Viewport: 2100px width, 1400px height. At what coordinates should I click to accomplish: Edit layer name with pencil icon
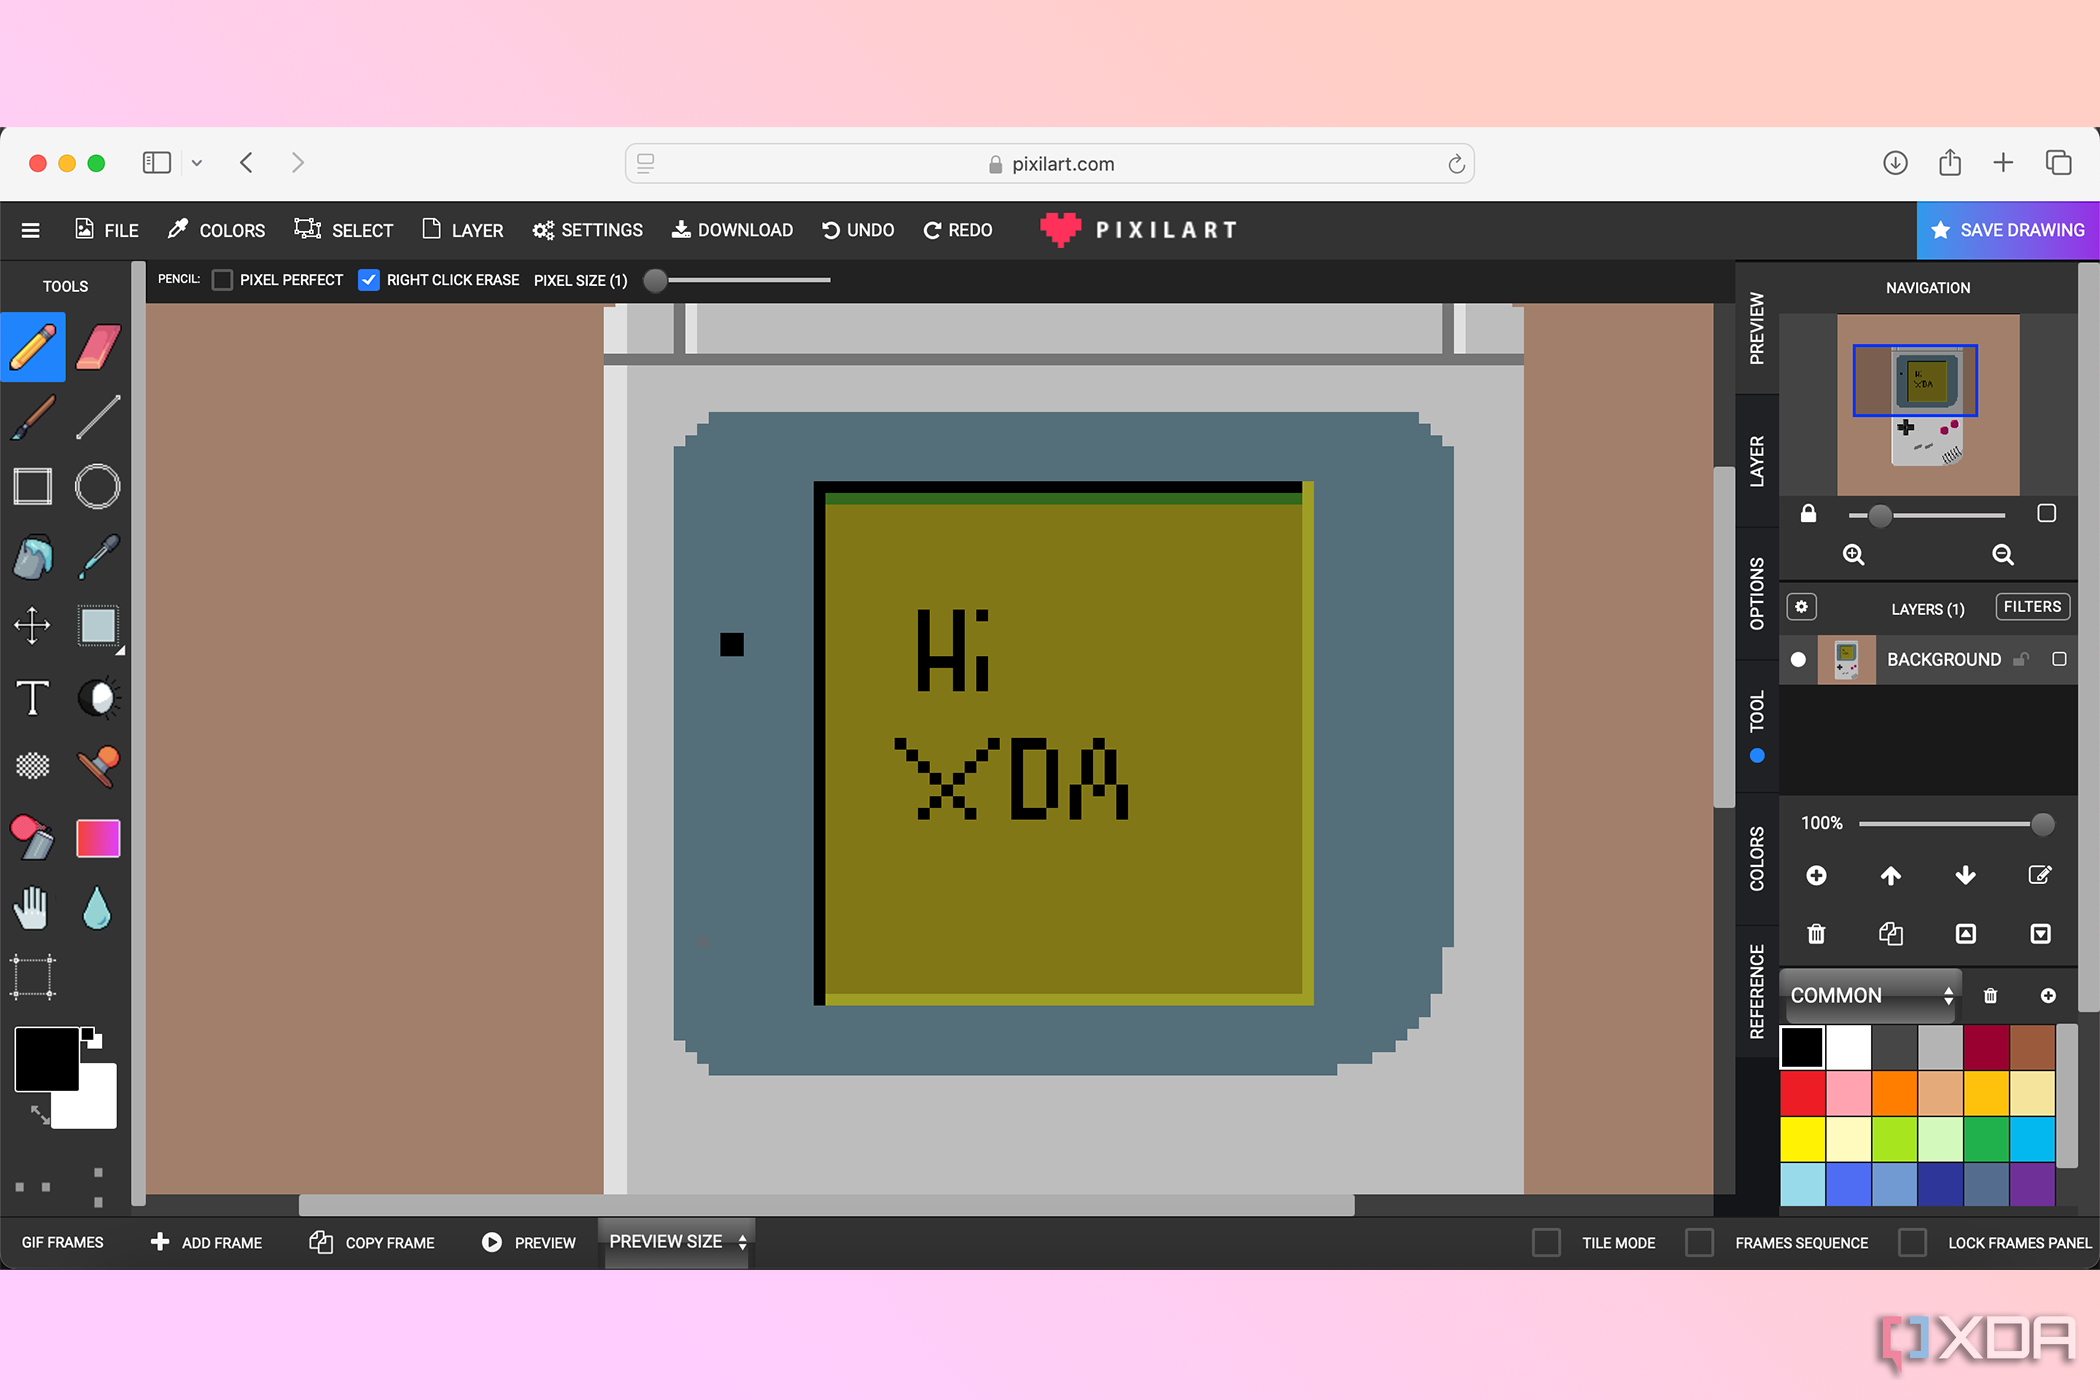click(x=2040, y=876)
